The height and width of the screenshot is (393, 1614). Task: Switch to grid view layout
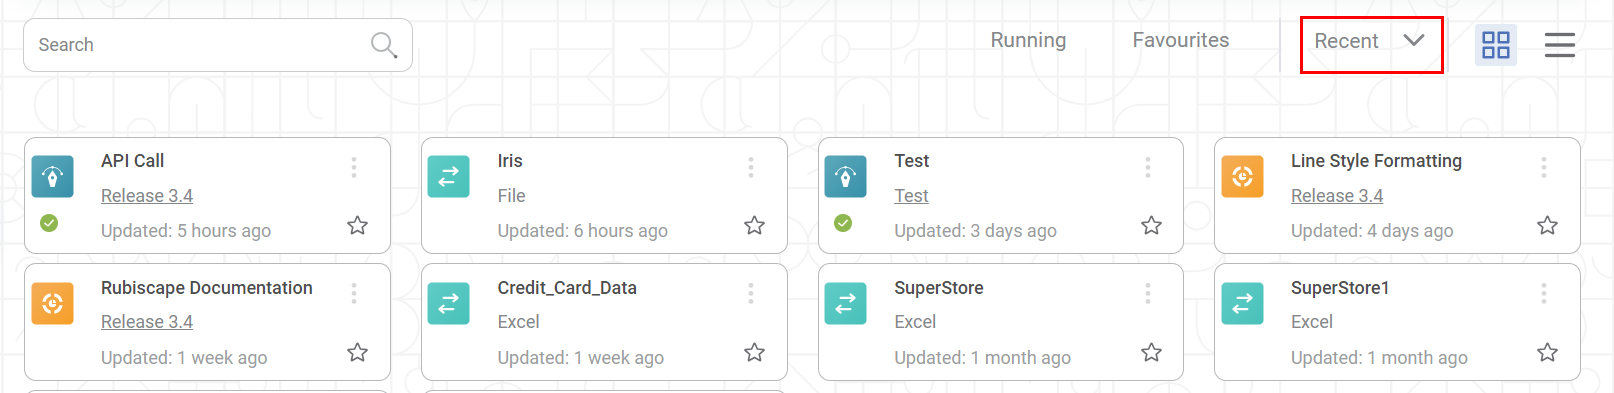(x=1496, y=45)
